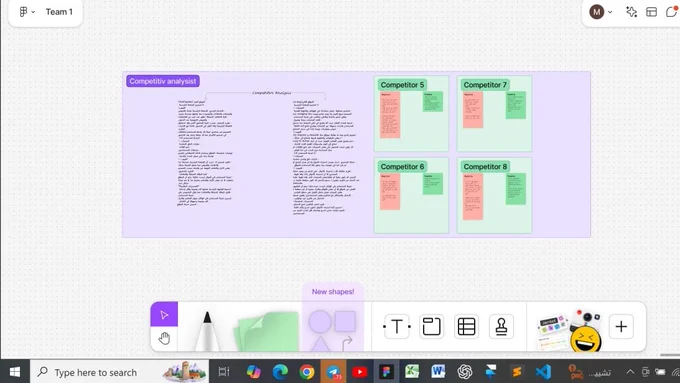
Task: Open Visual Studio Code from taskbar
Action: 543,372
